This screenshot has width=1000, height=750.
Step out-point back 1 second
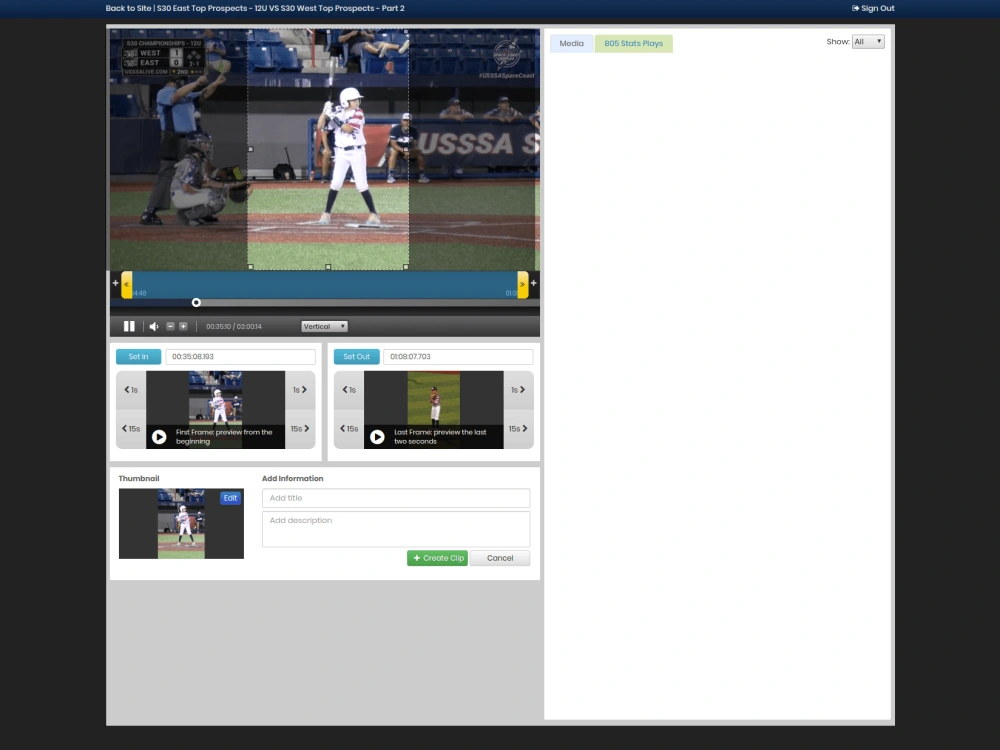click(349, 390)
